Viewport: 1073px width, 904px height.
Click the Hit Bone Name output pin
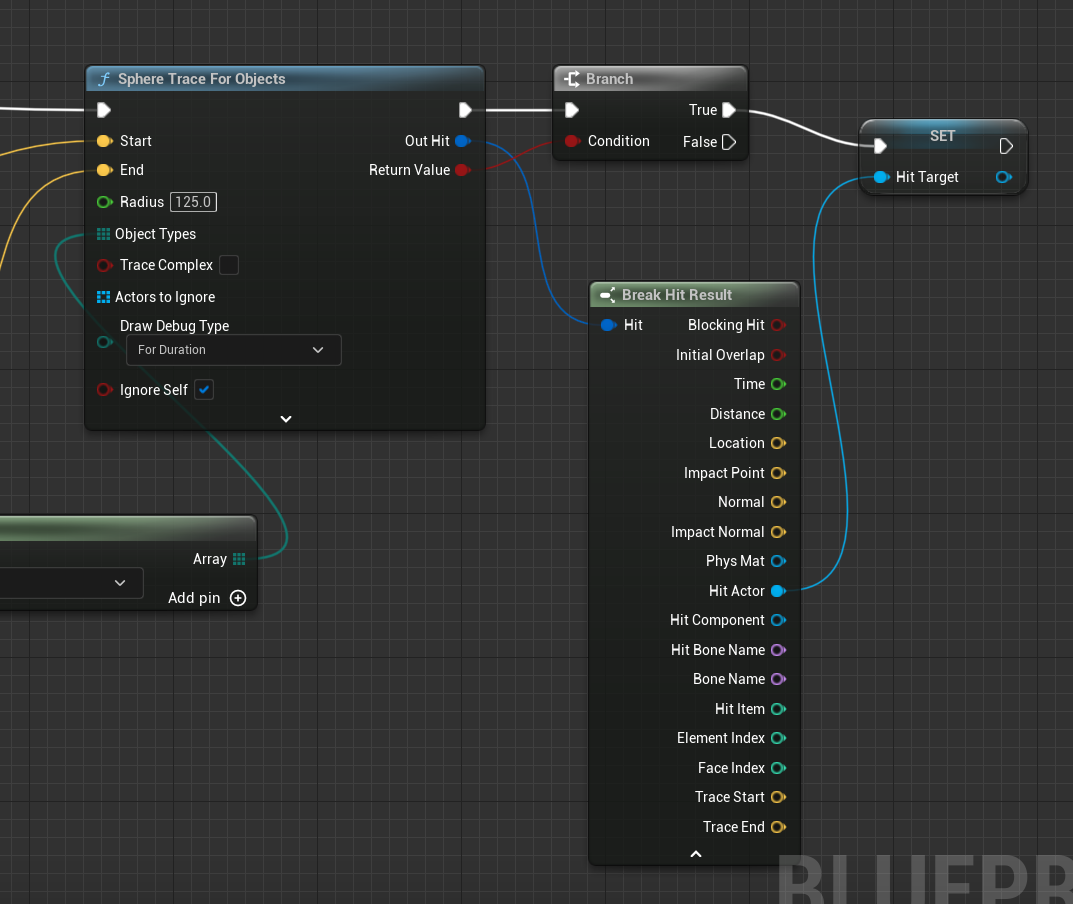click(x=779, y=650)
